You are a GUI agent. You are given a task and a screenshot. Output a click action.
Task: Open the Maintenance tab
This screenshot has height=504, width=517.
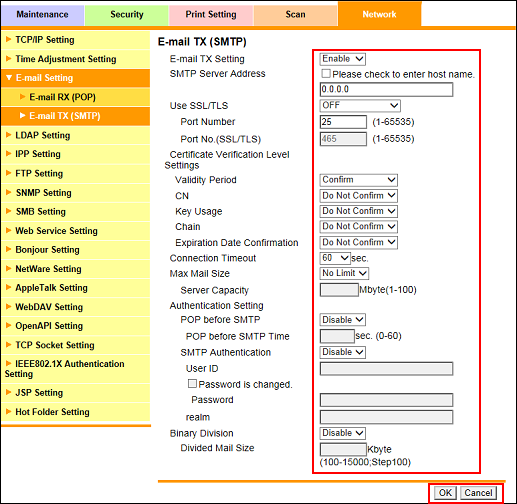coord(42,14)
